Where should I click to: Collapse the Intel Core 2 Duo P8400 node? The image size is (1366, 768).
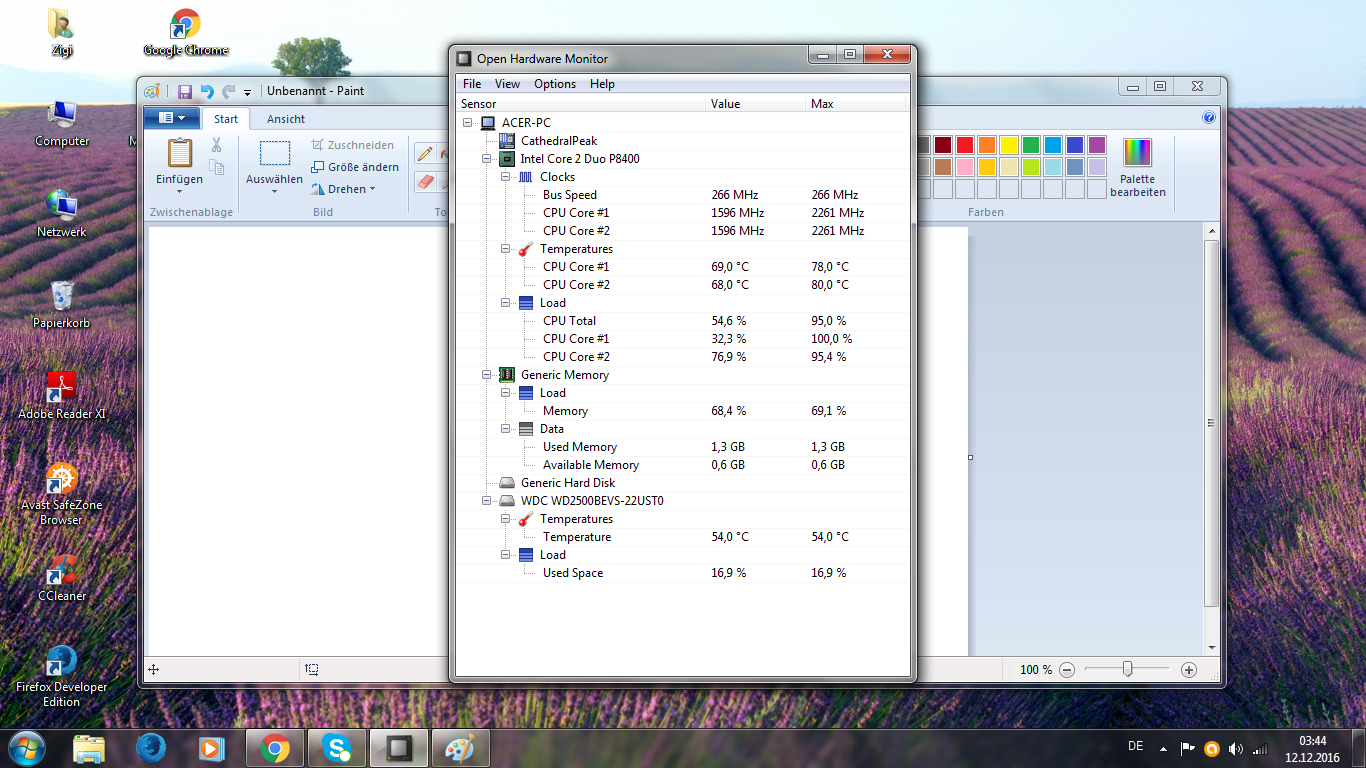coord(487,159)
